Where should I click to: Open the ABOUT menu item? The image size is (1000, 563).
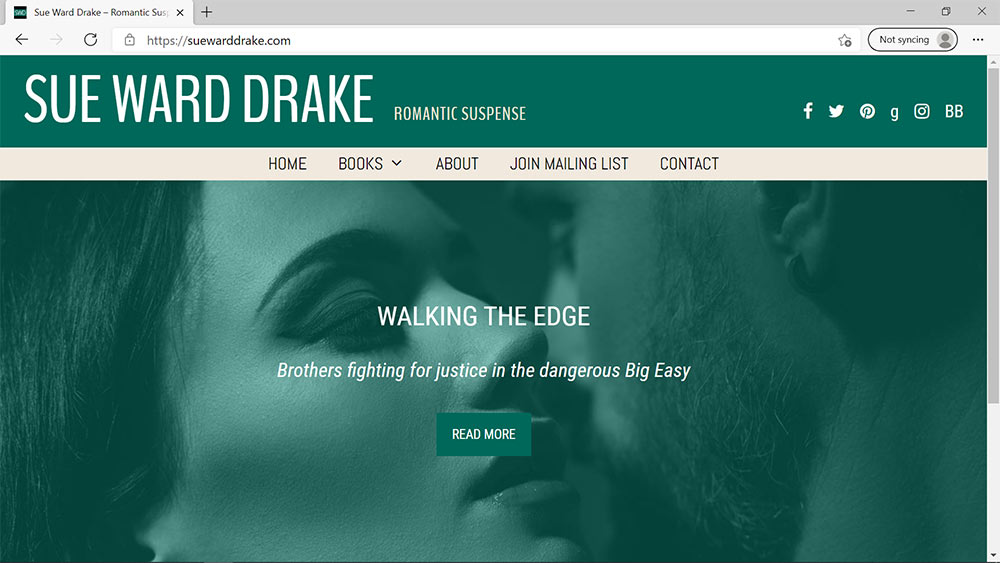457,164
